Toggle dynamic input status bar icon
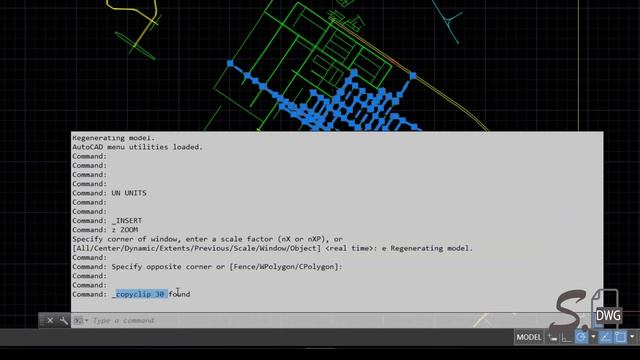This screenshot has width=640, height=360. (x=553, y=337)
